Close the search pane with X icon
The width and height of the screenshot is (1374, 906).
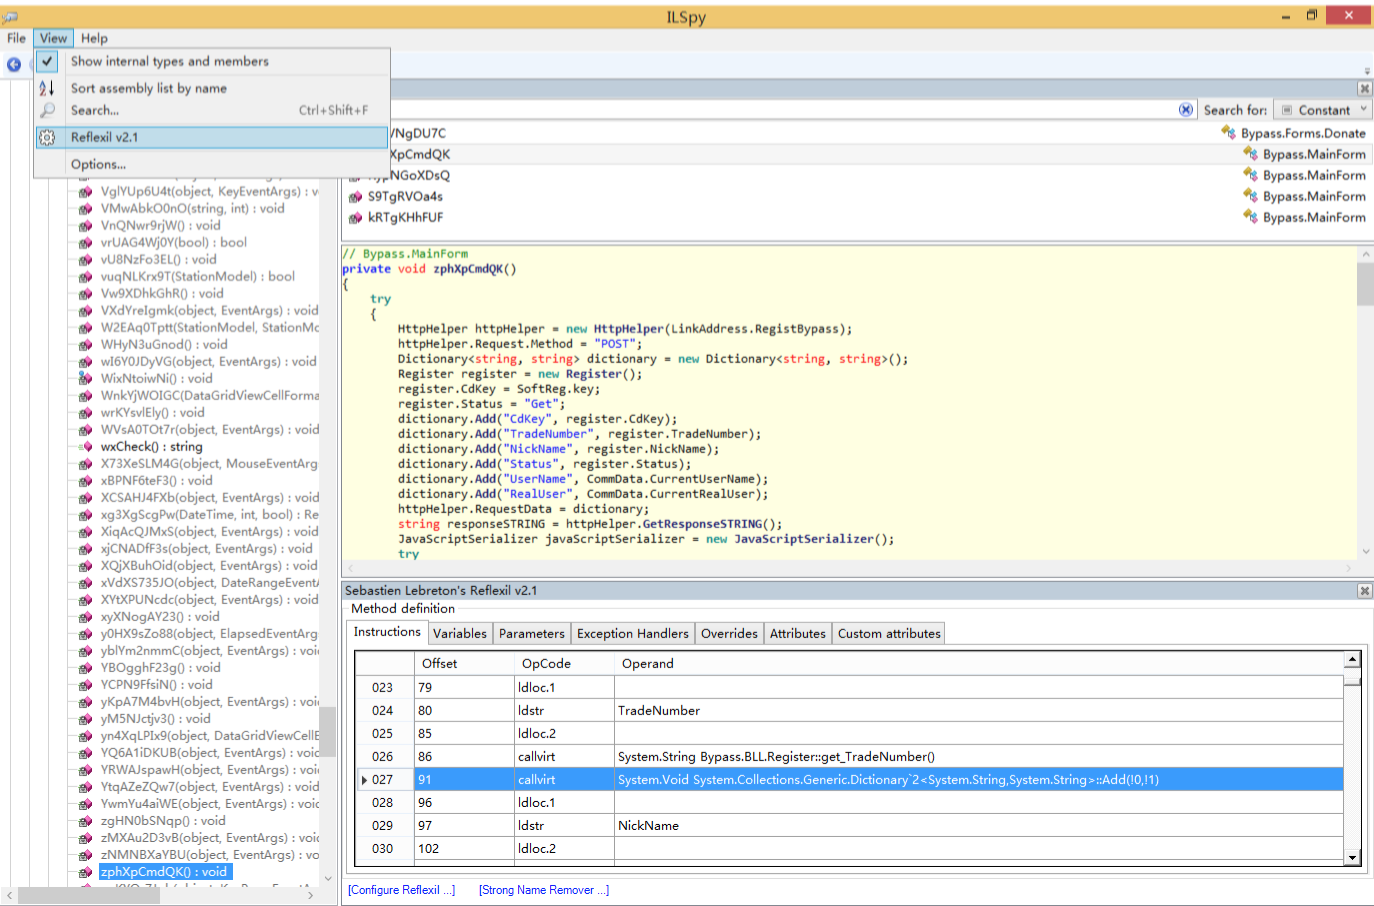(x=1364, y=89)
